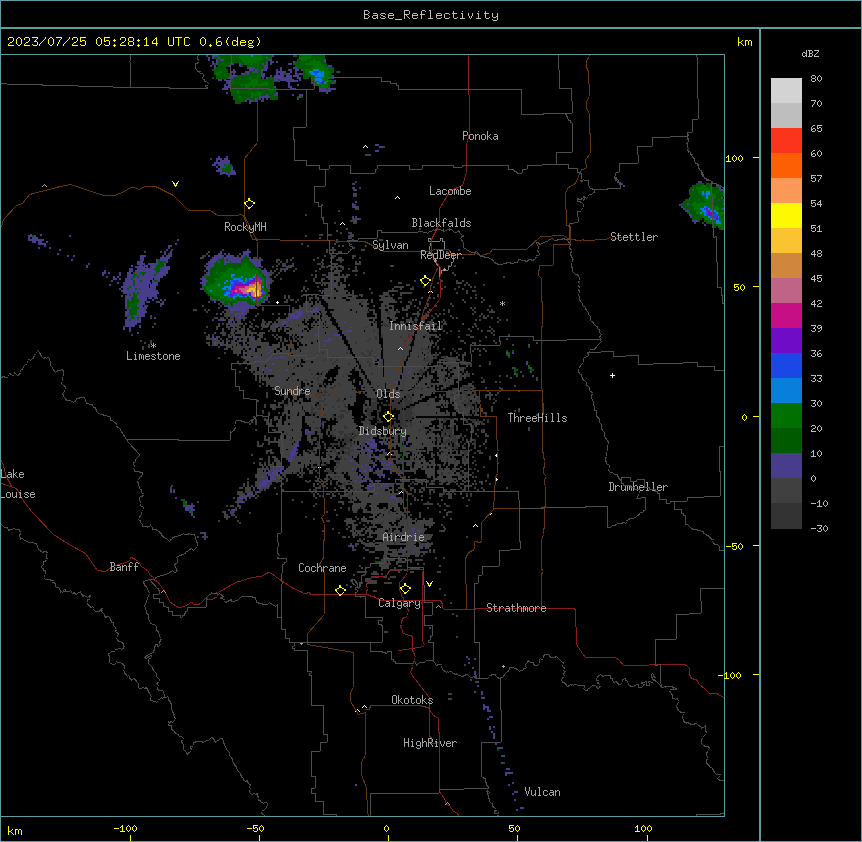Click the km label at the bottom-left corner
862x842 pixels.
click(15, 831)
